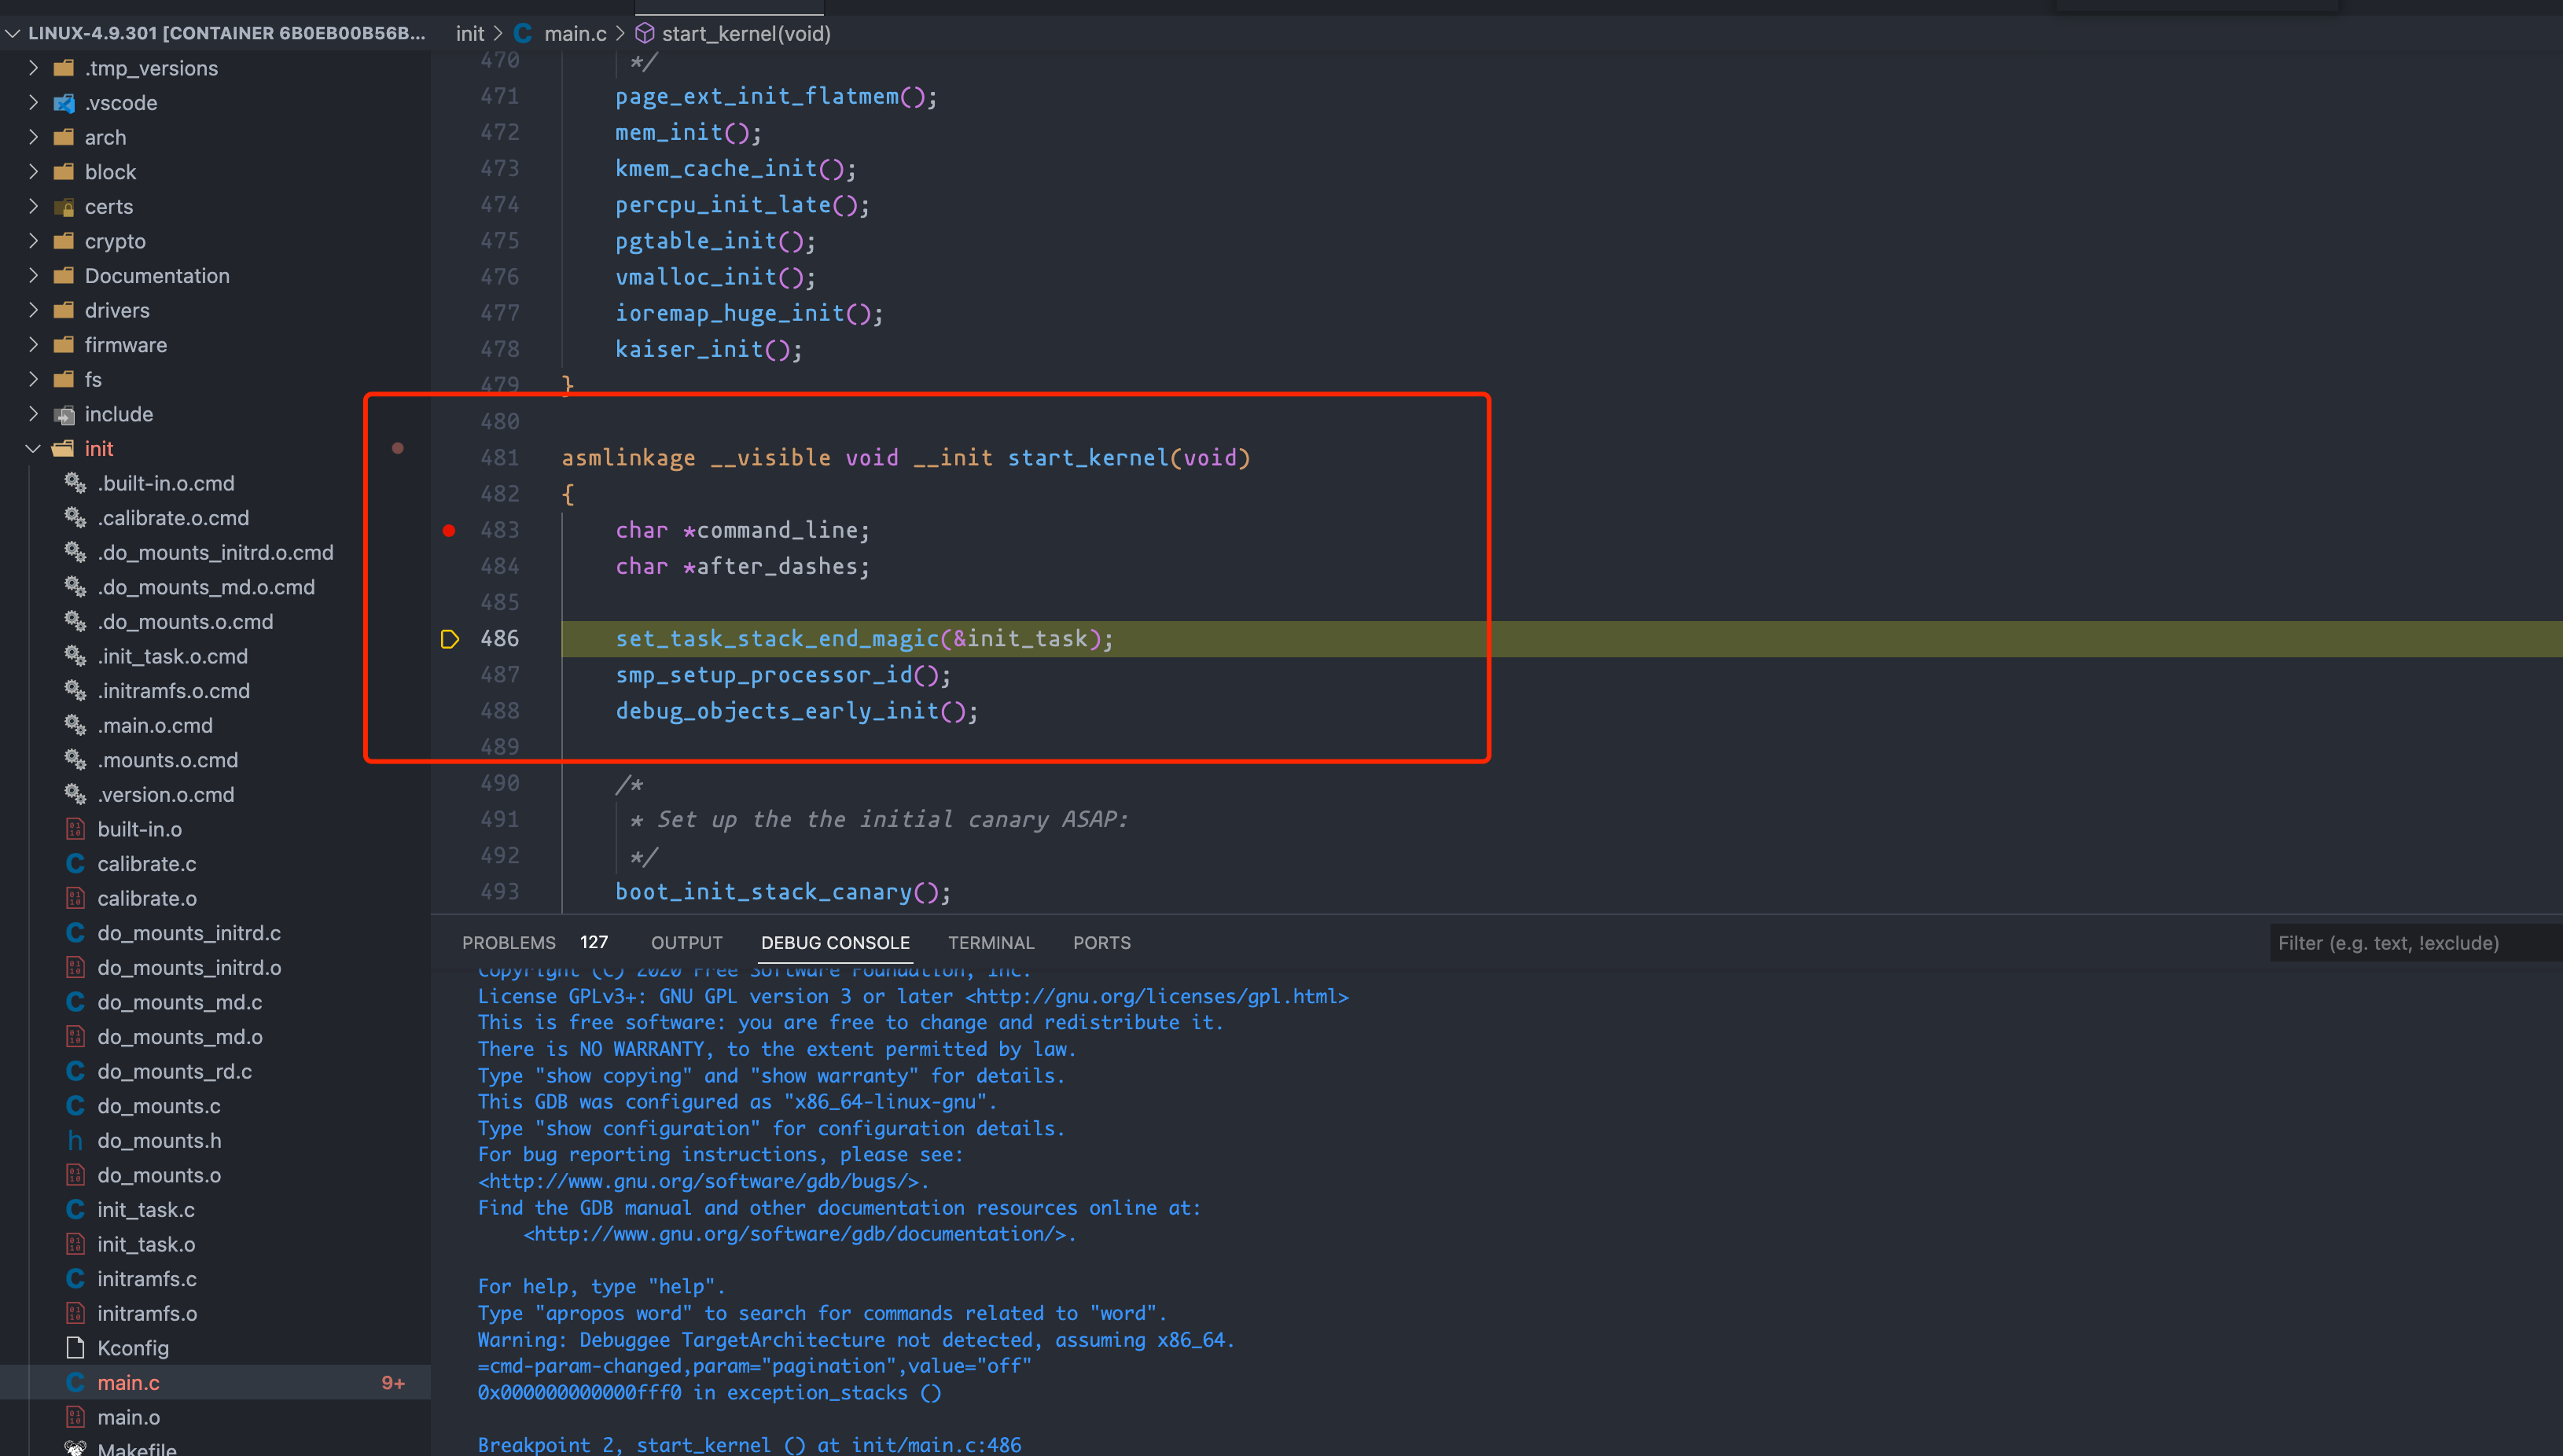Click the Kconfig document icon

[75, 1348]
